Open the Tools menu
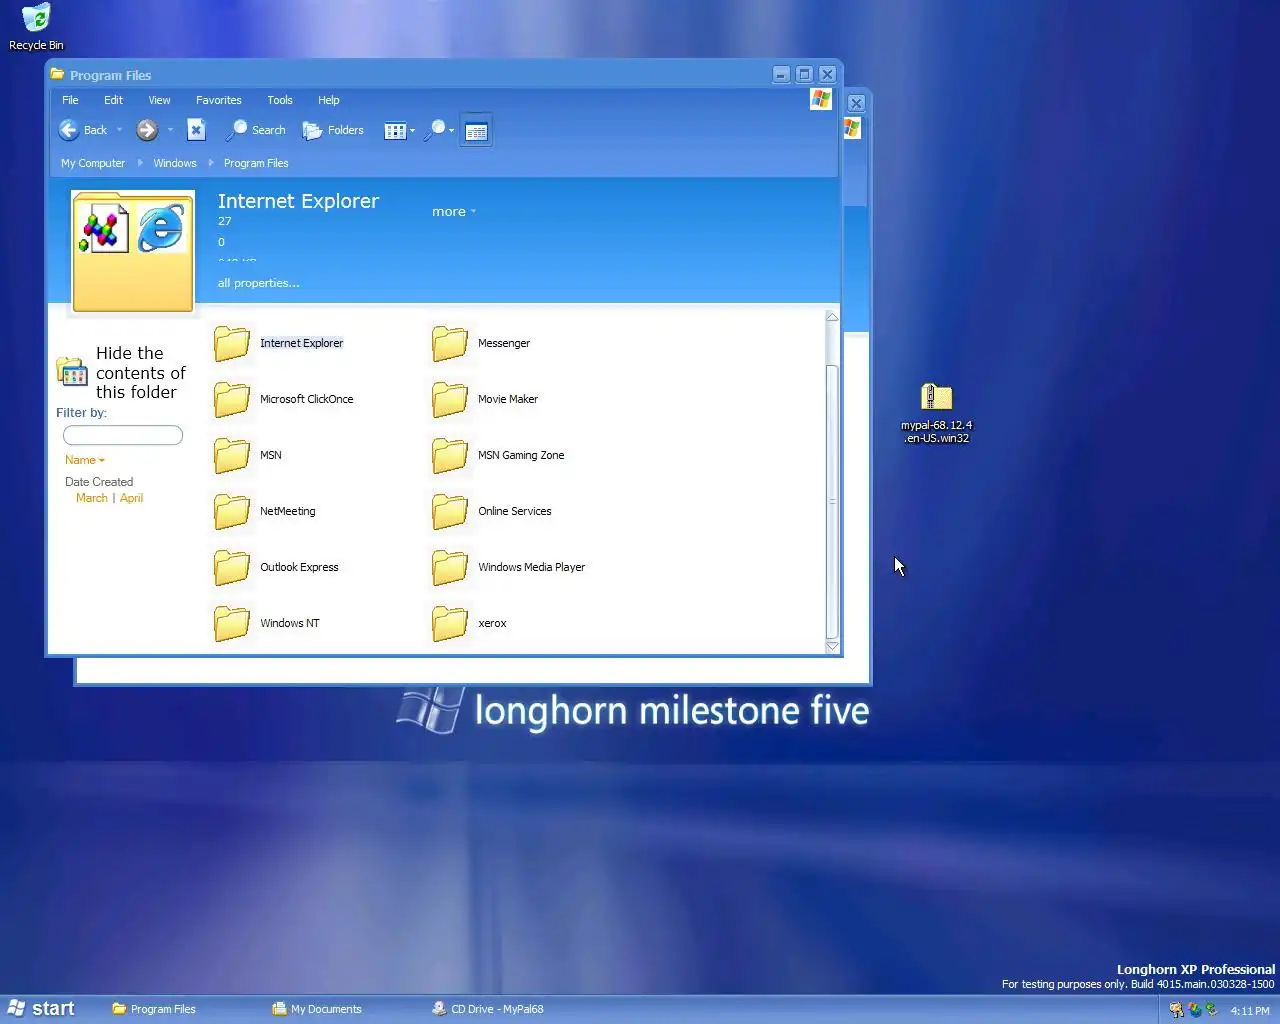 [280, 100]
